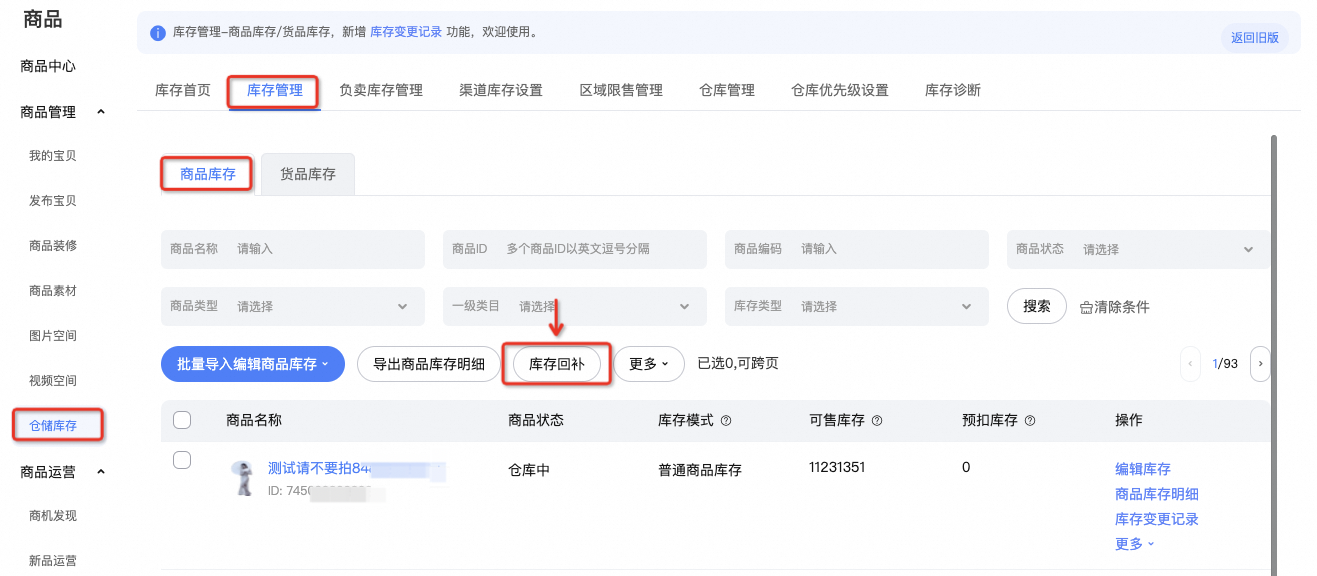The image size is (1317, 576).
Task: Click the help icon next to 可售库存
Action: tap(875, 421)
